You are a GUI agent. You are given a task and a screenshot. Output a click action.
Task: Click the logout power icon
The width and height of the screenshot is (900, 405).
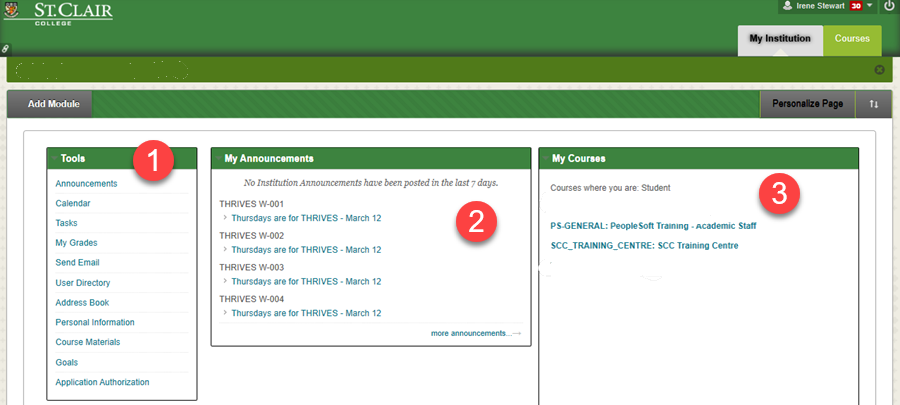pyautogui.click(x=889, y=6)
